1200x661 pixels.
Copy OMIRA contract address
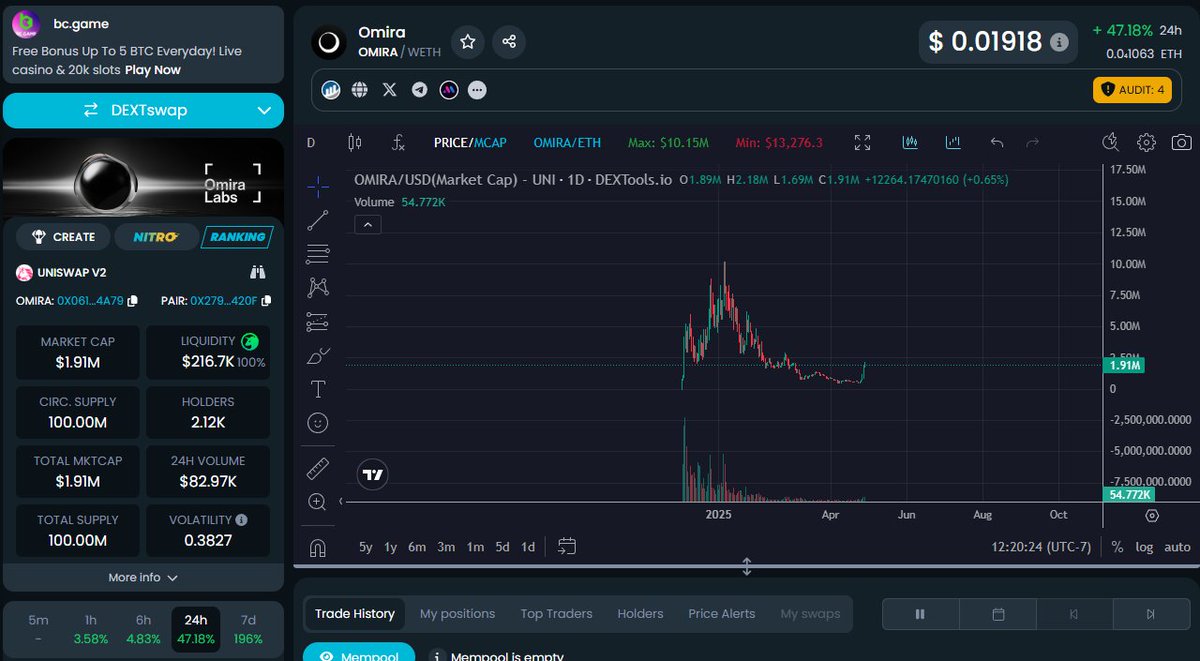(x=133, y=301)
